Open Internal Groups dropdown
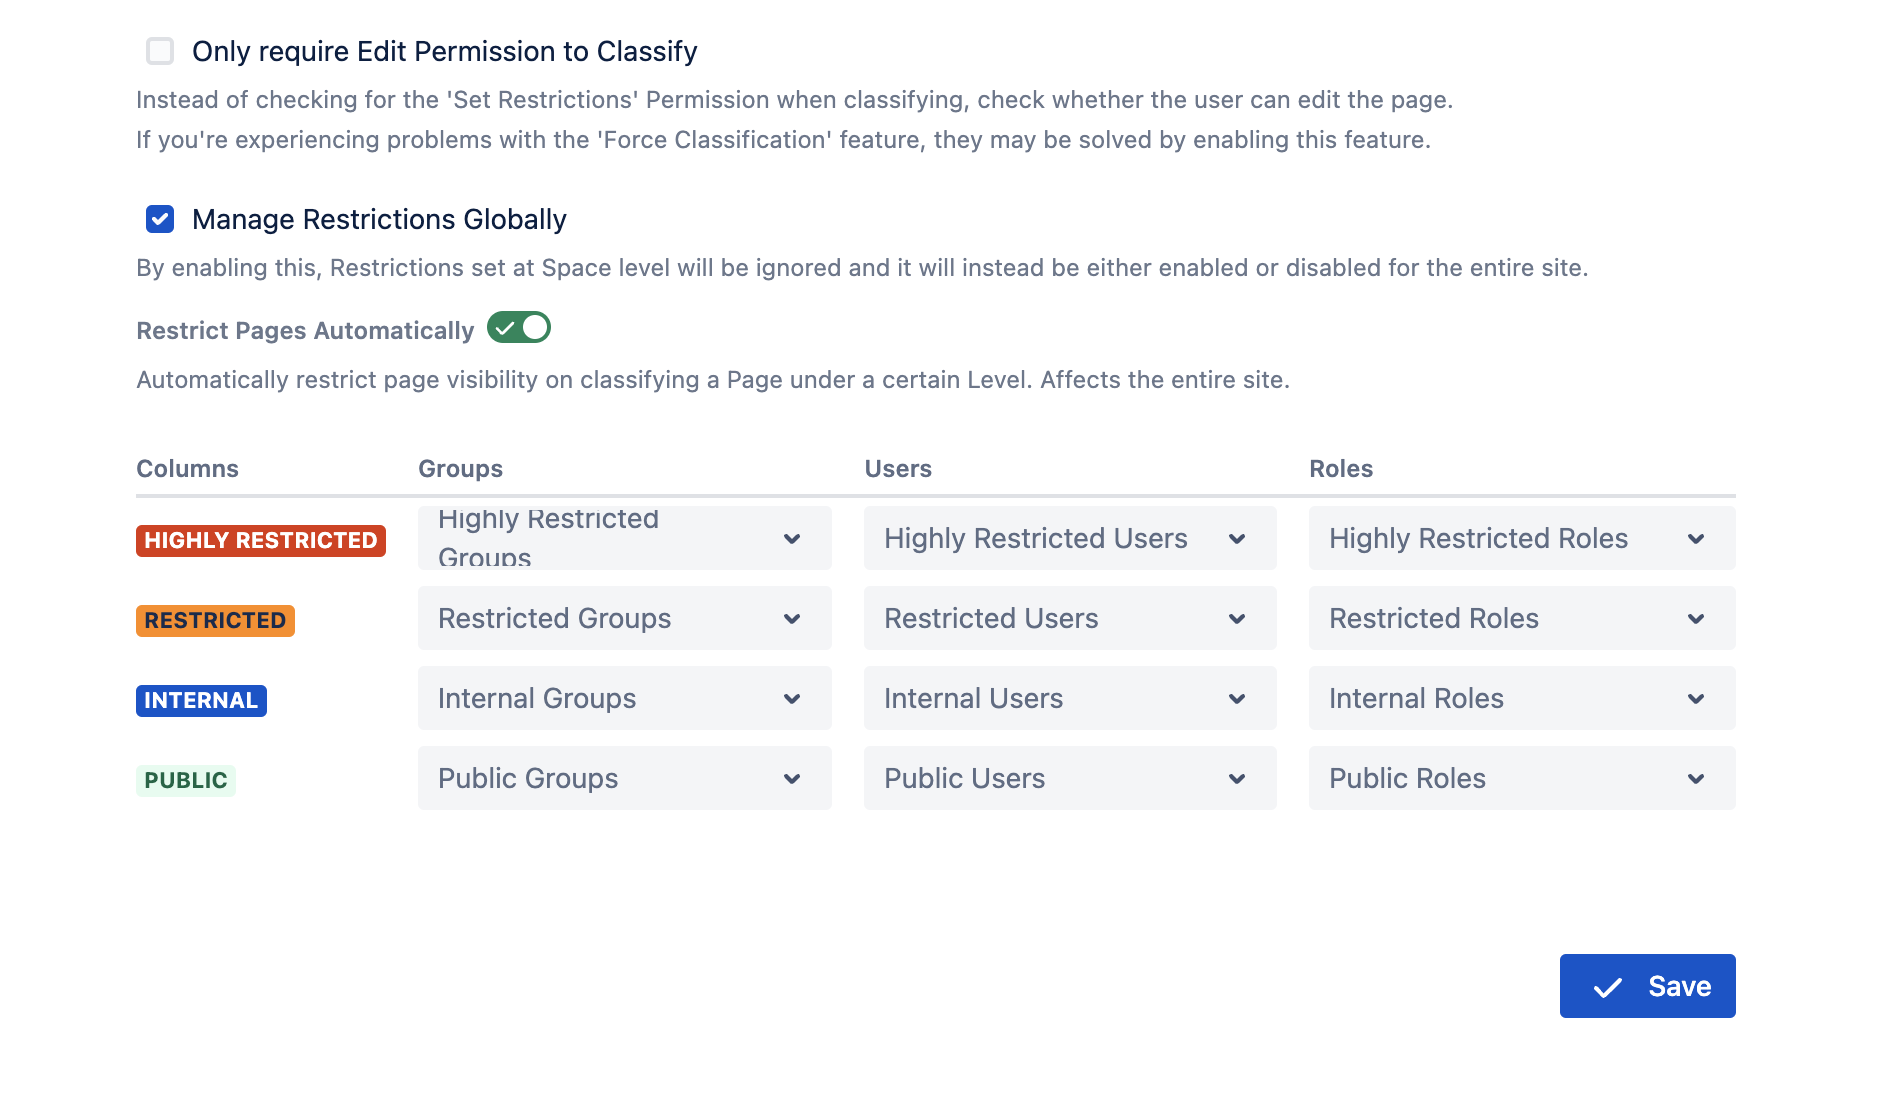 624,698
